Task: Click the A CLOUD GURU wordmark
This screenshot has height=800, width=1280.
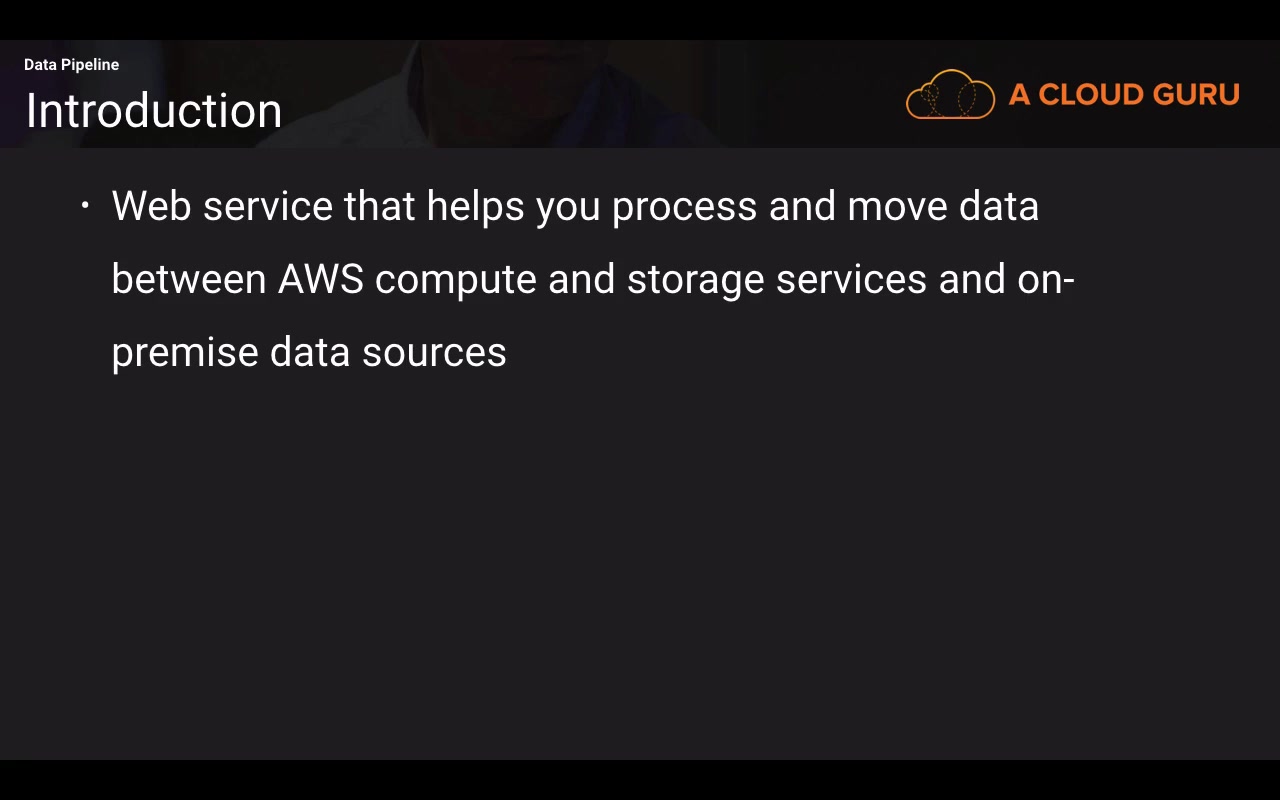Action: coord(1124,95)
